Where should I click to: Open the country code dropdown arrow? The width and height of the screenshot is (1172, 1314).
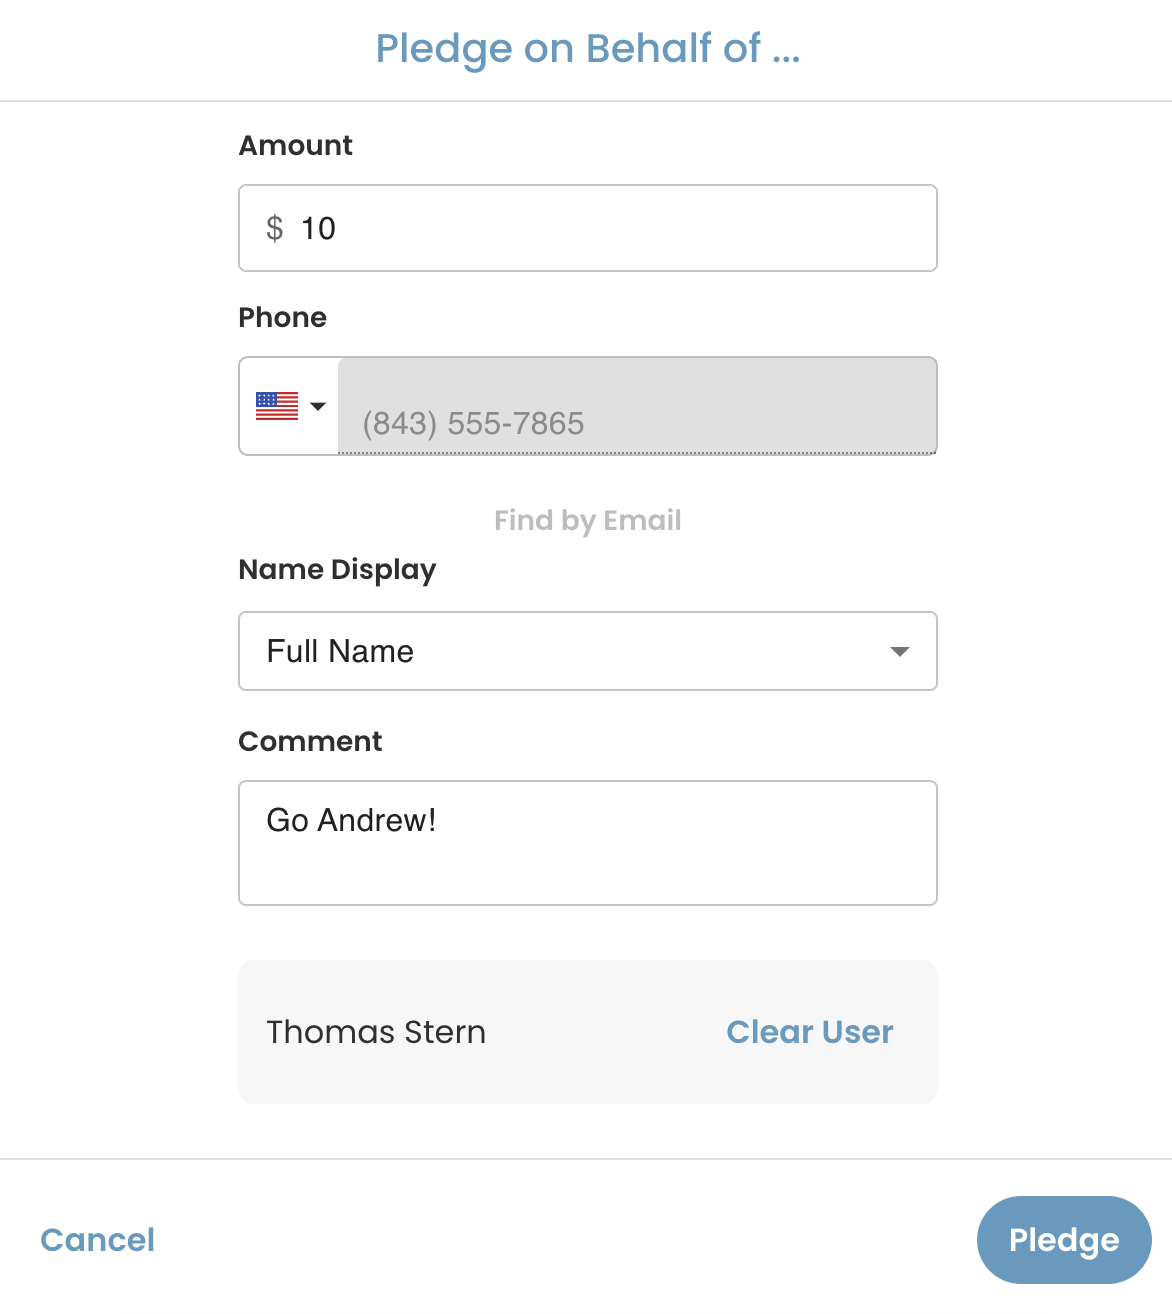[x=318, y=406]
